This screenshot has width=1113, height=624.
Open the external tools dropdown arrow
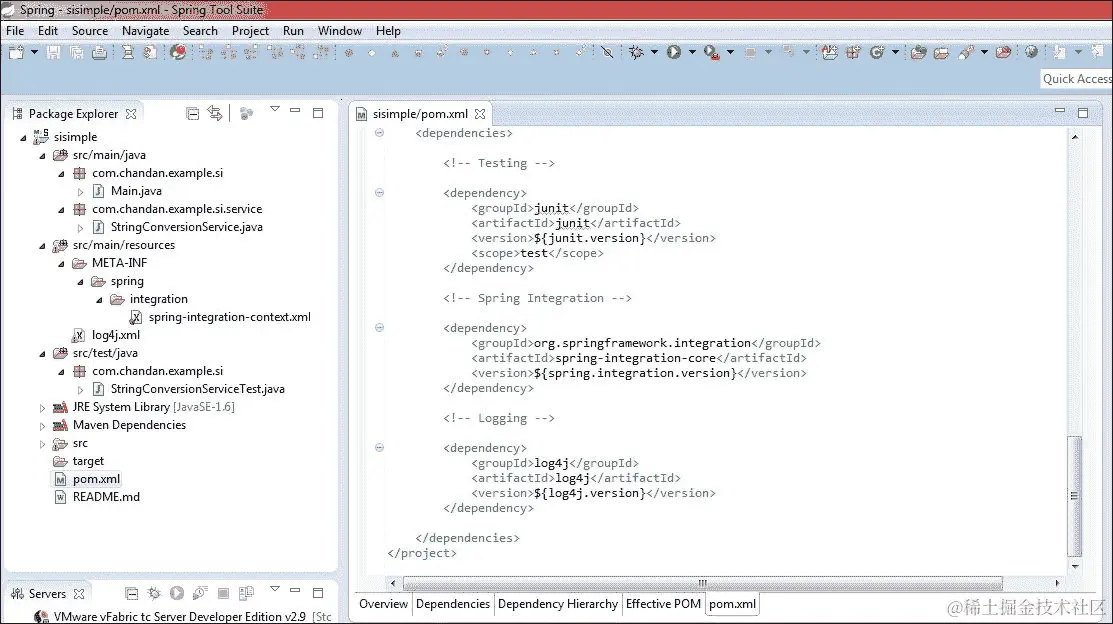[x=730, y=53]
